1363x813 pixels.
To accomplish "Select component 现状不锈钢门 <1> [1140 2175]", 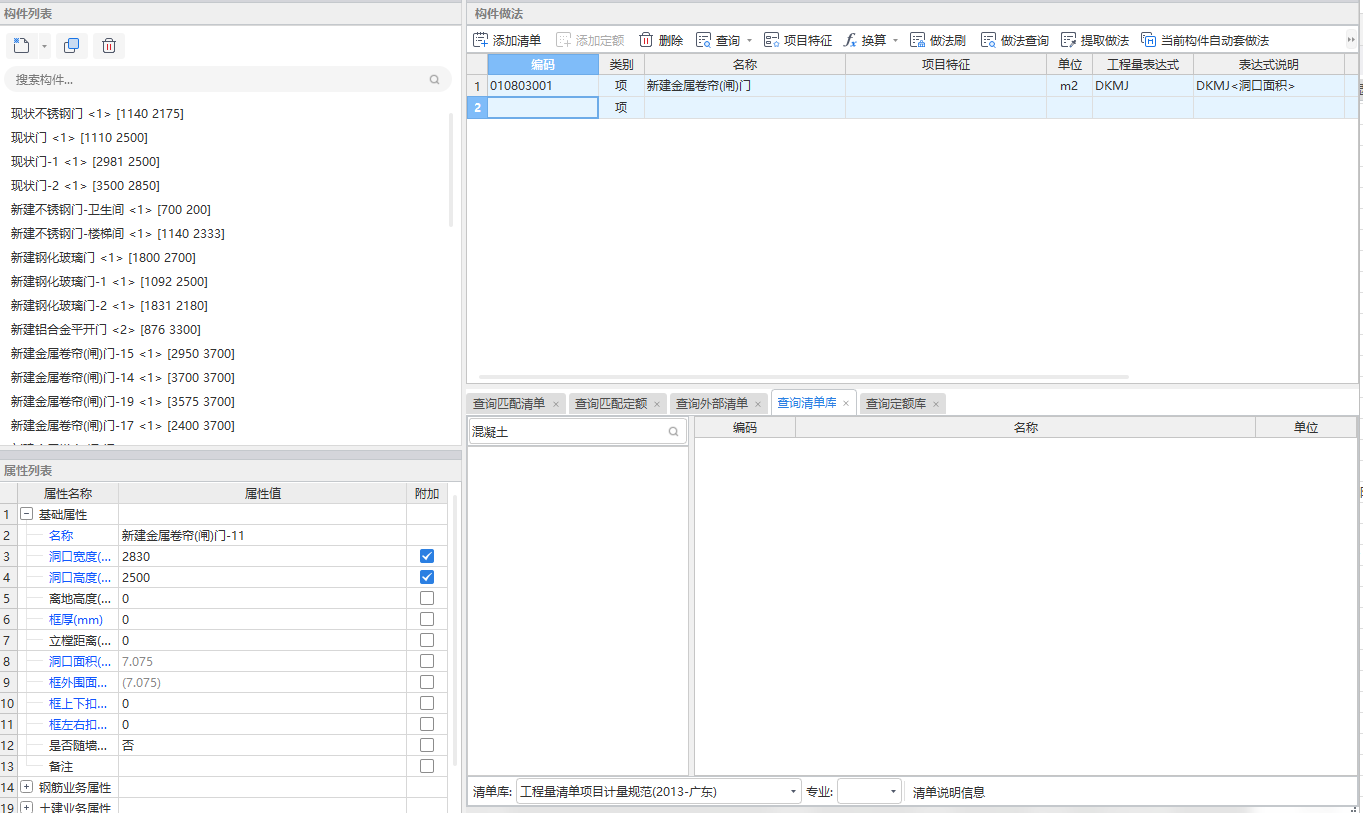I will click(x=97, y=114).
